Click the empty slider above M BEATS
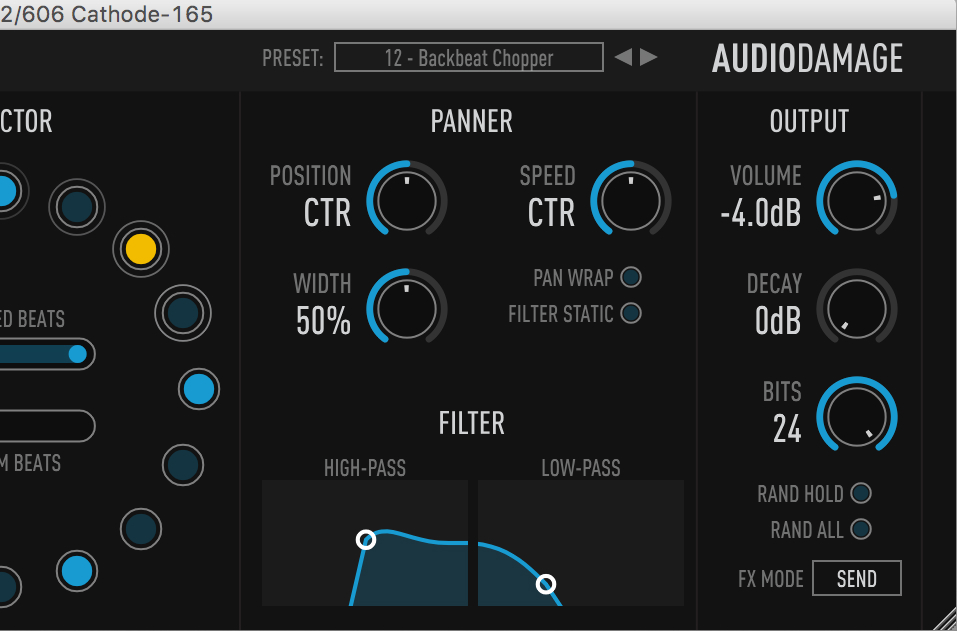The image size is (957, 631). click(48, 425)
